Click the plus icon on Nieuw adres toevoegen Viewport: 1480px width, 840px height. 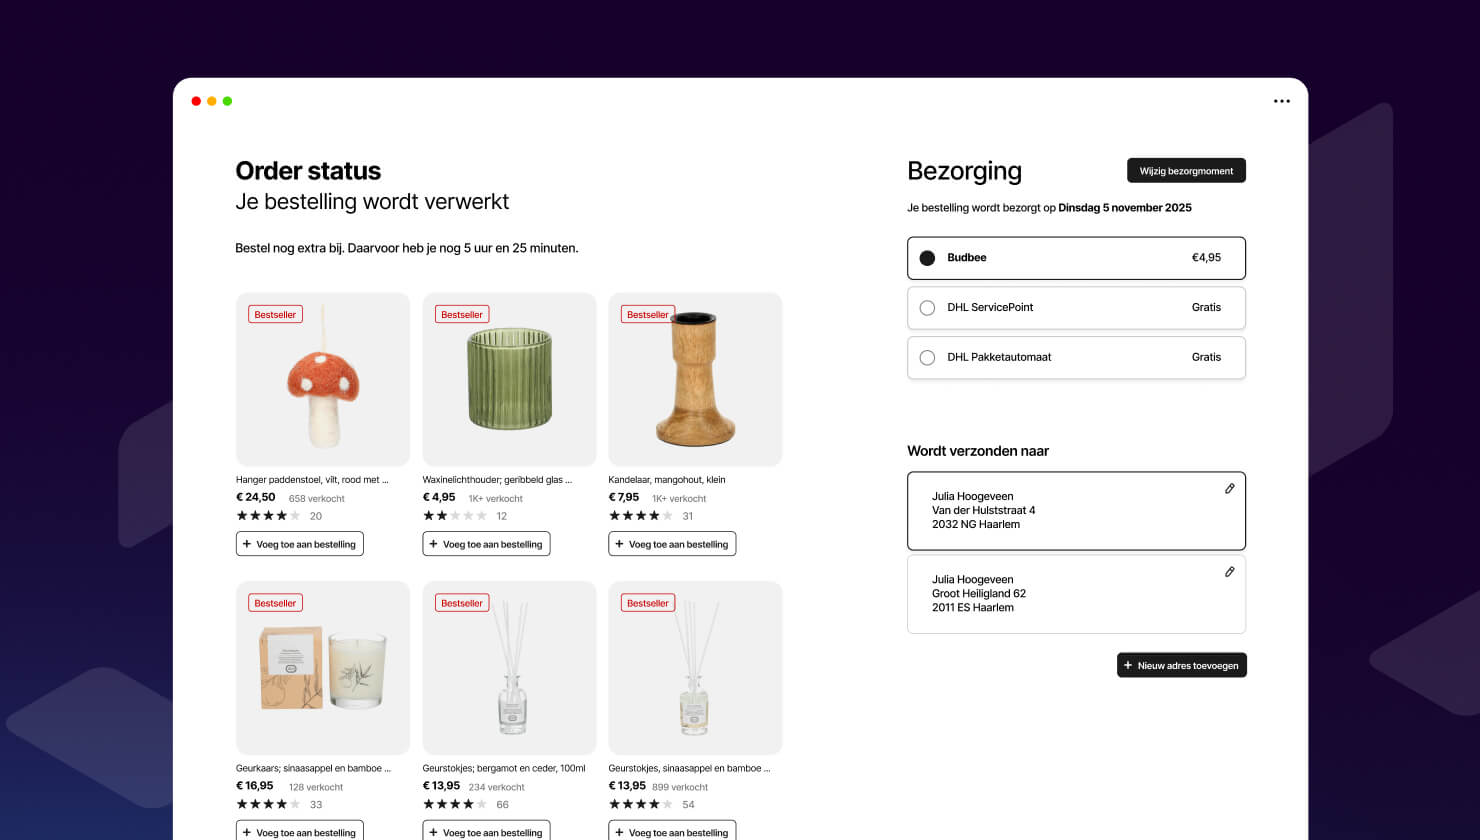pos(1128,665)
